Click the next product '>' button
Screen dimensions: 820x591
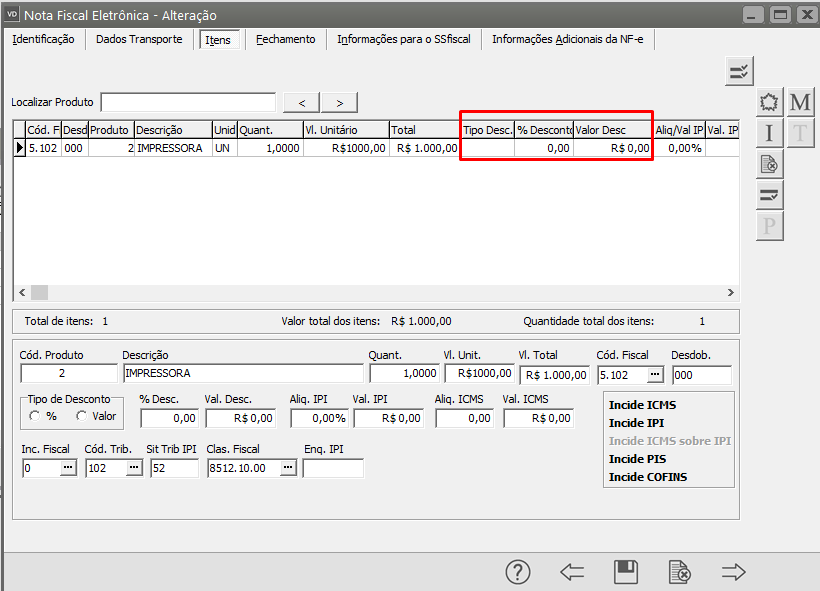point(339,102)
